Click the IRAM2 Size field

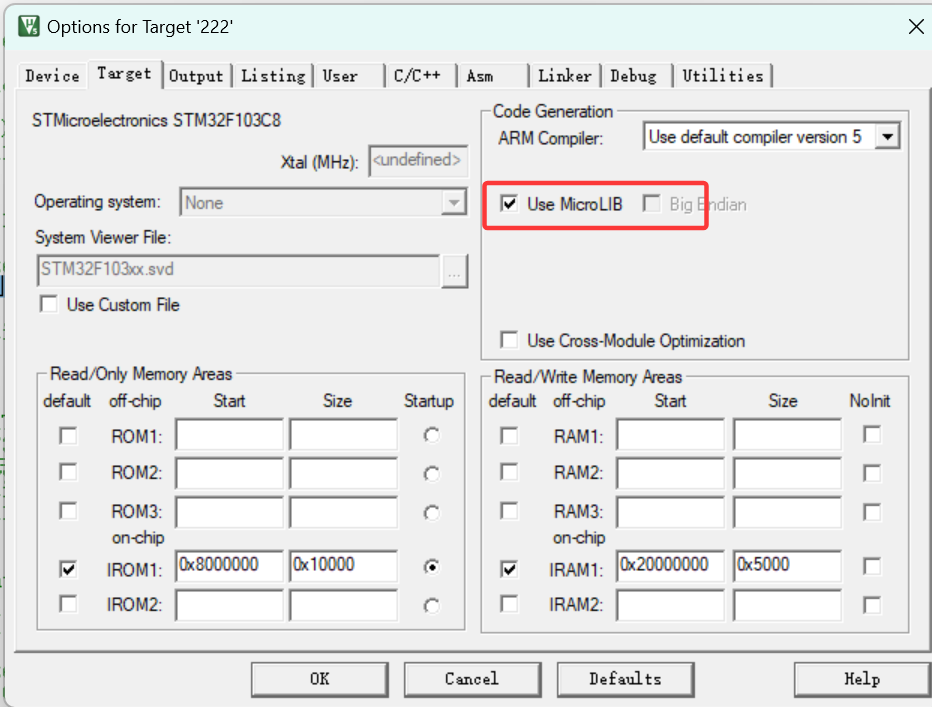coord(787,605)
